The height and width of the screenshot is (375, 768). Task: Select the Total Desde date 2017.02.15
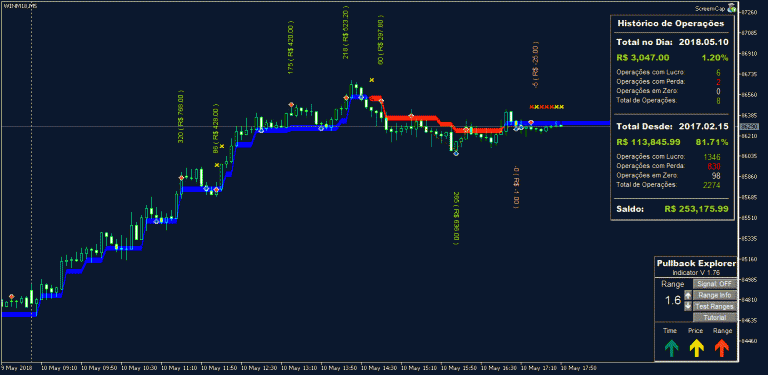[x=704, y=126]
